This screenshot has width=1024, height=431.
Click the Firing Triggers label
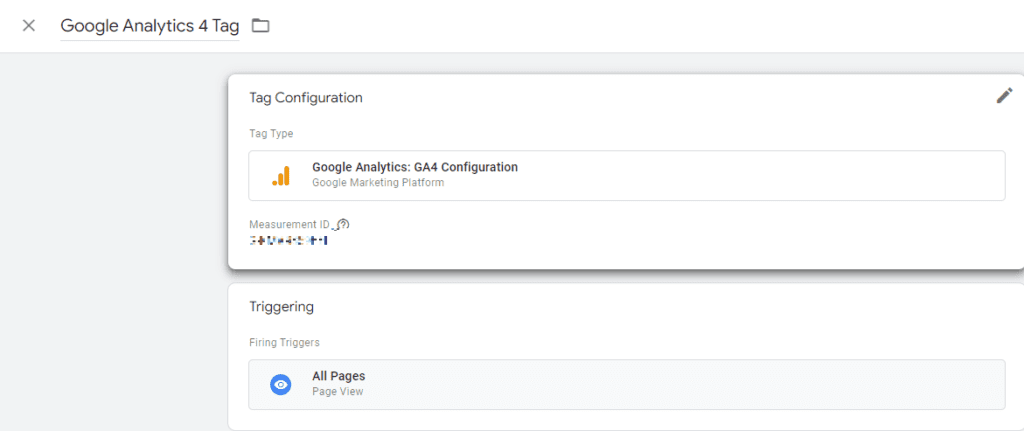pyautogui.click(x=284, y=342)
